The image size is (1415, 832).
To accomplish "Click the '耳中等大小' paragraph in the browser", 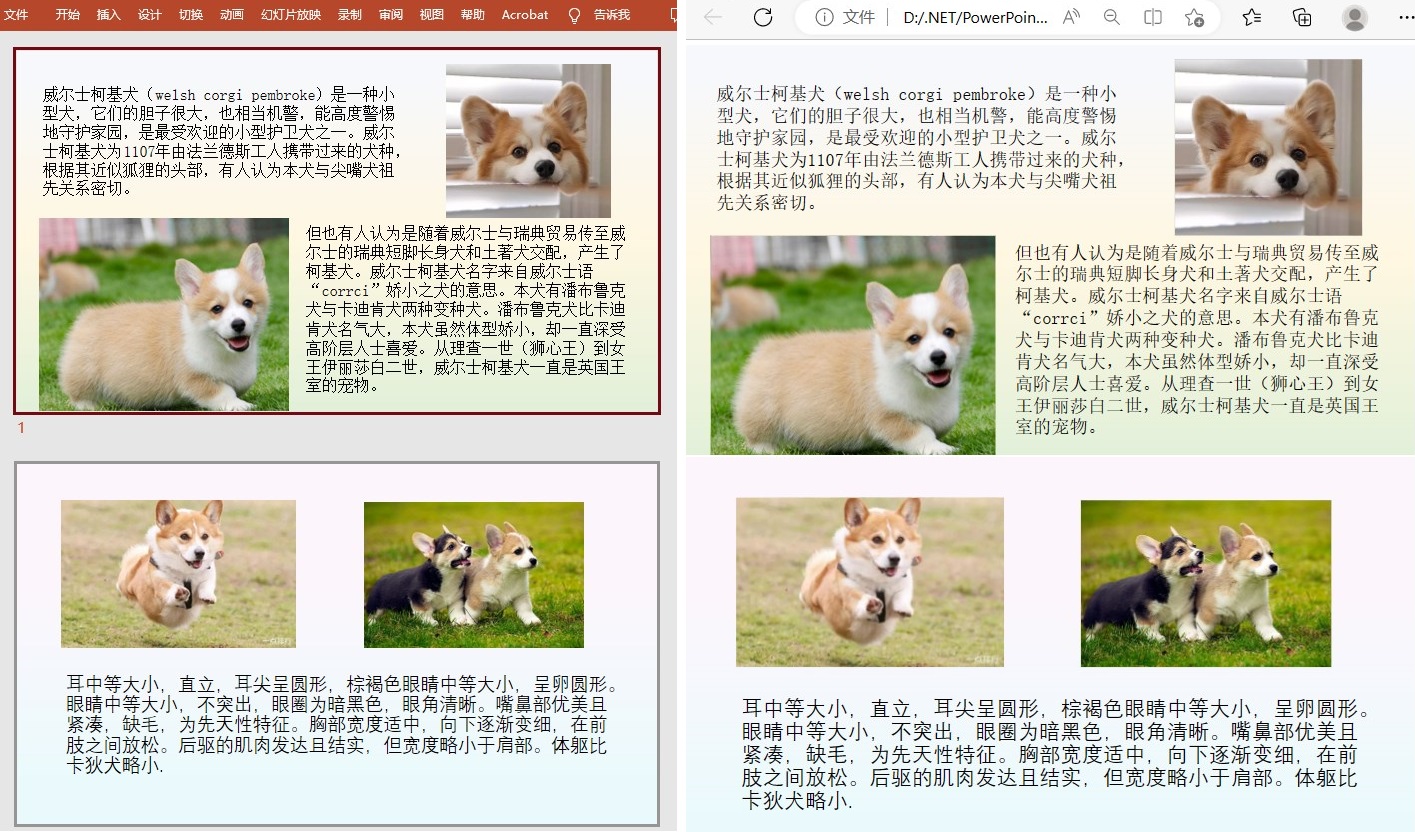I will (1056, 755).
